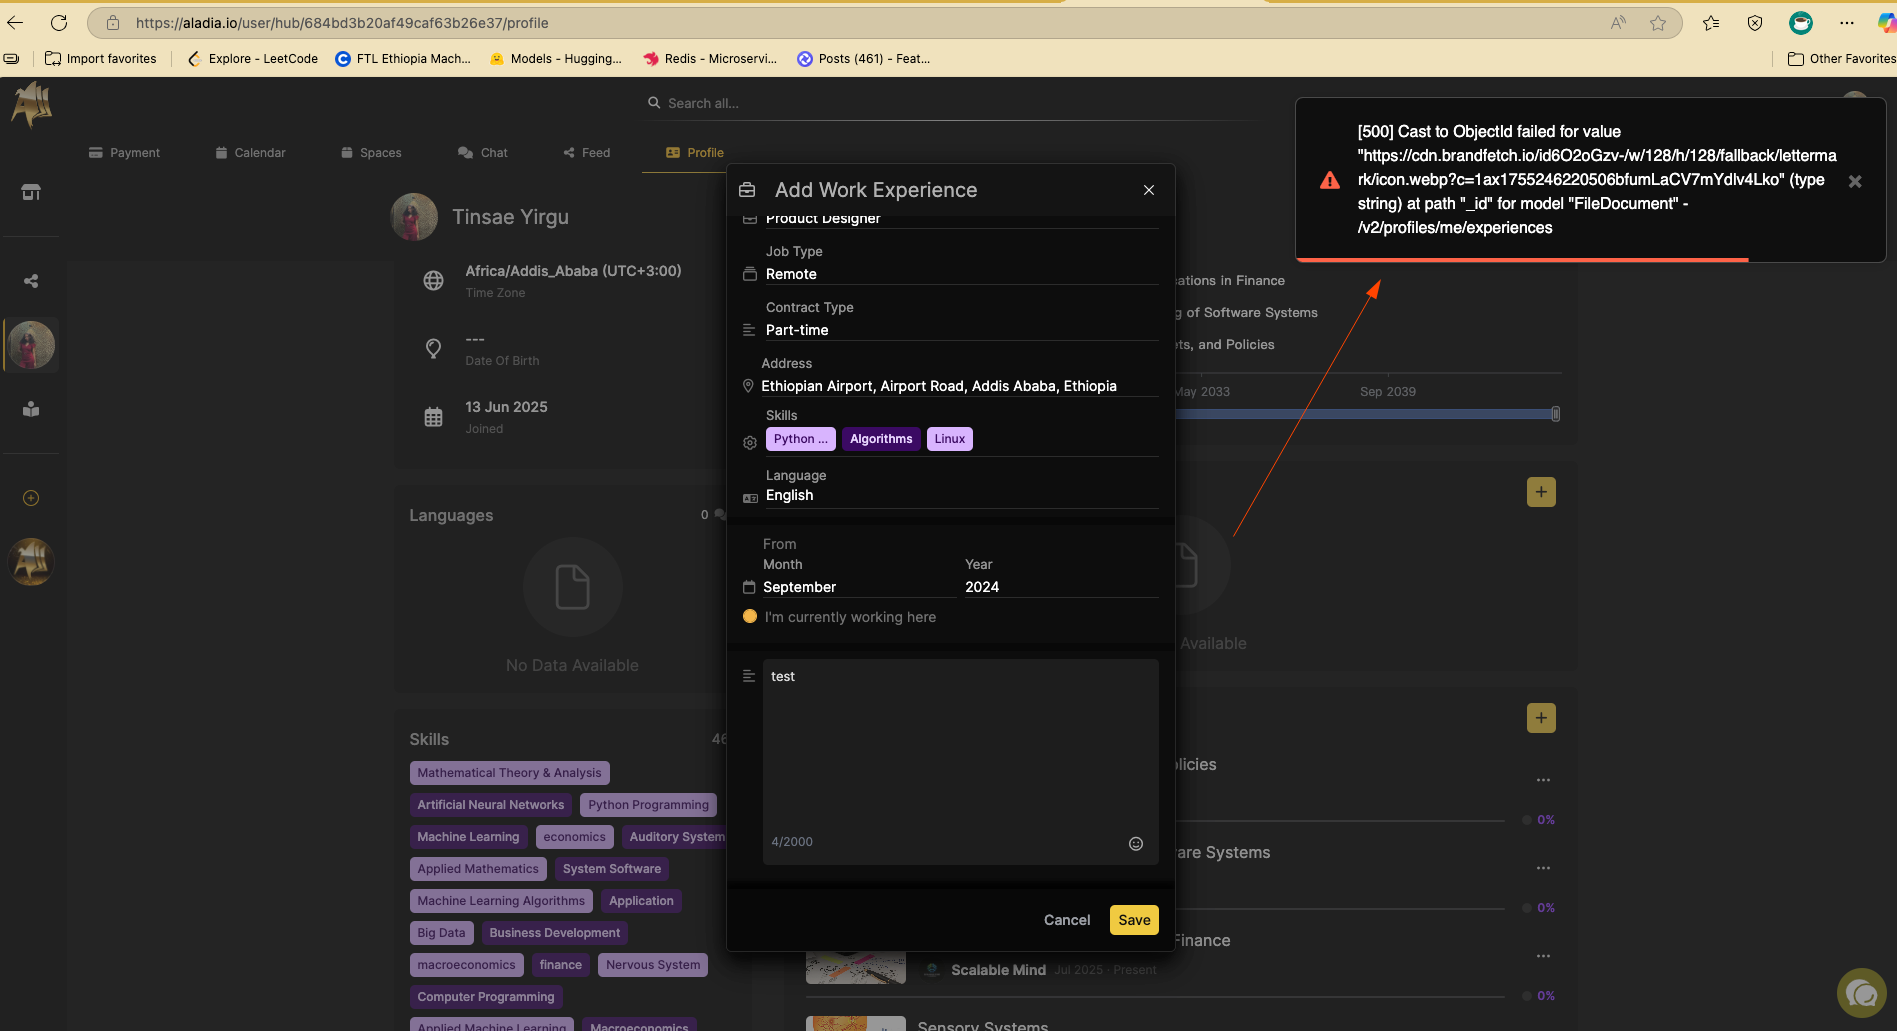Open Models - Hugging... bookmark
This screenshot has height=1031, width=1897.
pos(555,59)
